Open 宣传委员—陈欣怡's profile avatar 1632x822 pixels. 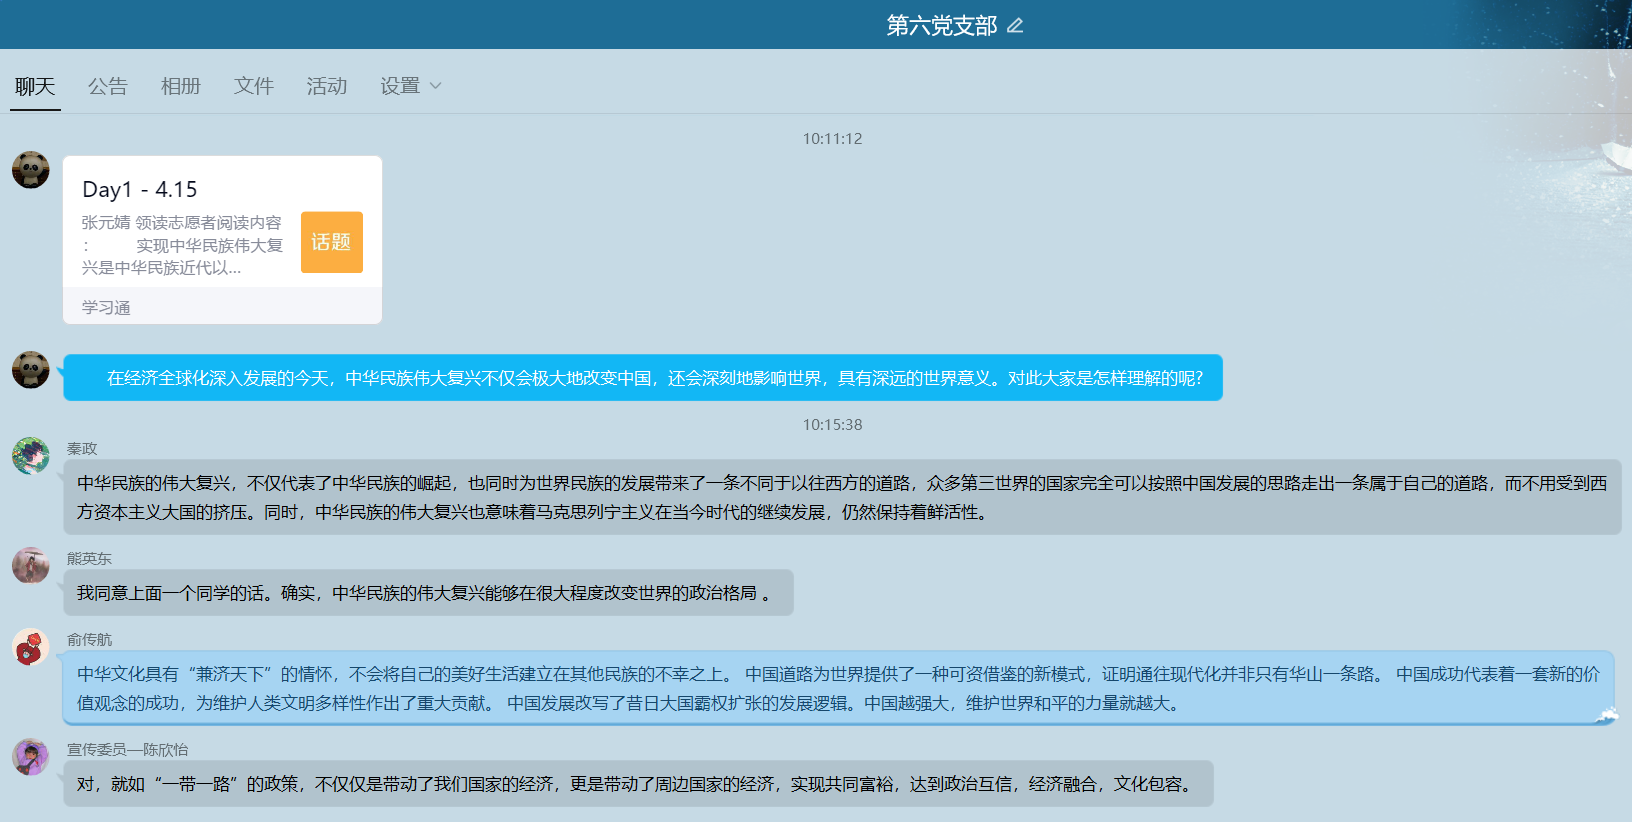tap(31, 757)
